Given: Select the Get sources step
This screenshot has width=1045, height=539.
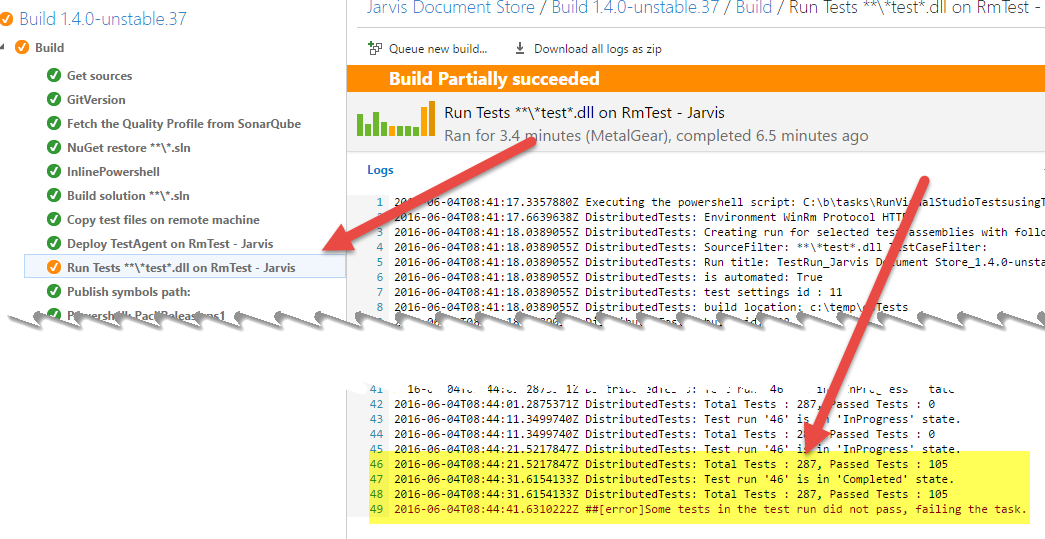Looking at the screenshot, I should pos(99,75).
